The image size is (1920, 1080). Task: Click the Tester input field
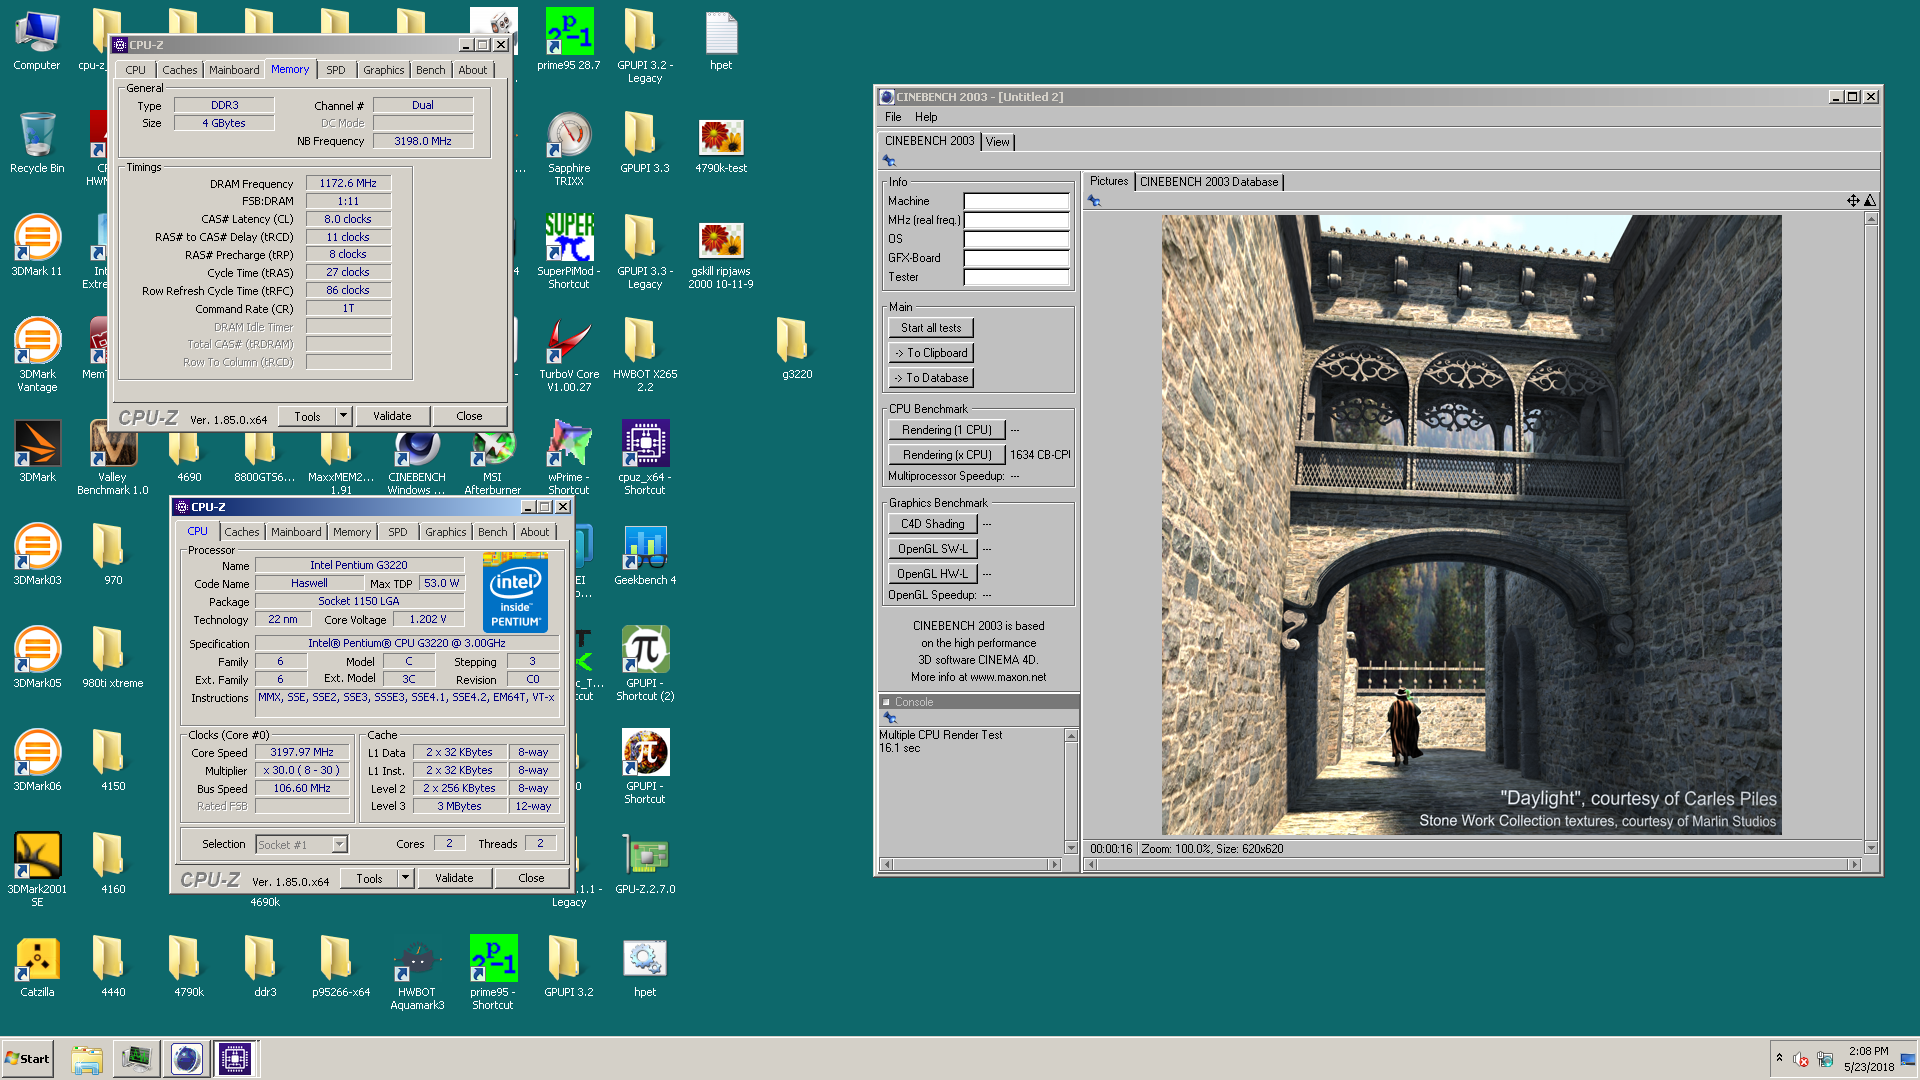pos(1016,277)
